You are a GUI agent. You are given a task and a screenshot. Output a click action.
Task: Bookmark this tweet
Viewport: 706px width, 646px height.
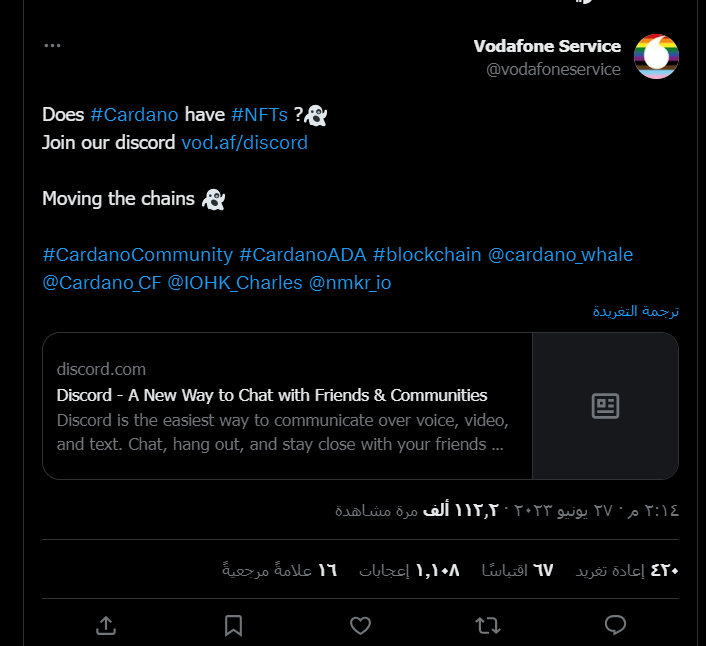click(233, 625)
